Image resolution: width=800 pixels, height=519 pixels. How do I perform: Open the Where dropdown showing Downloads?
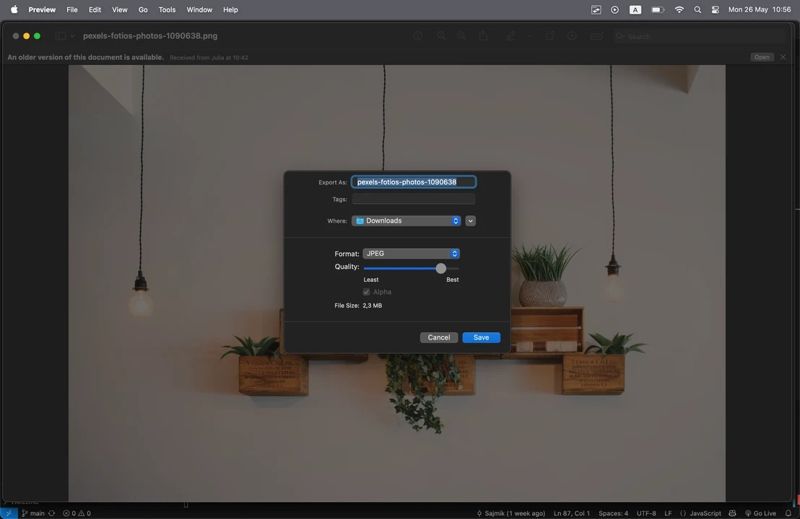[x=406, y=221]
